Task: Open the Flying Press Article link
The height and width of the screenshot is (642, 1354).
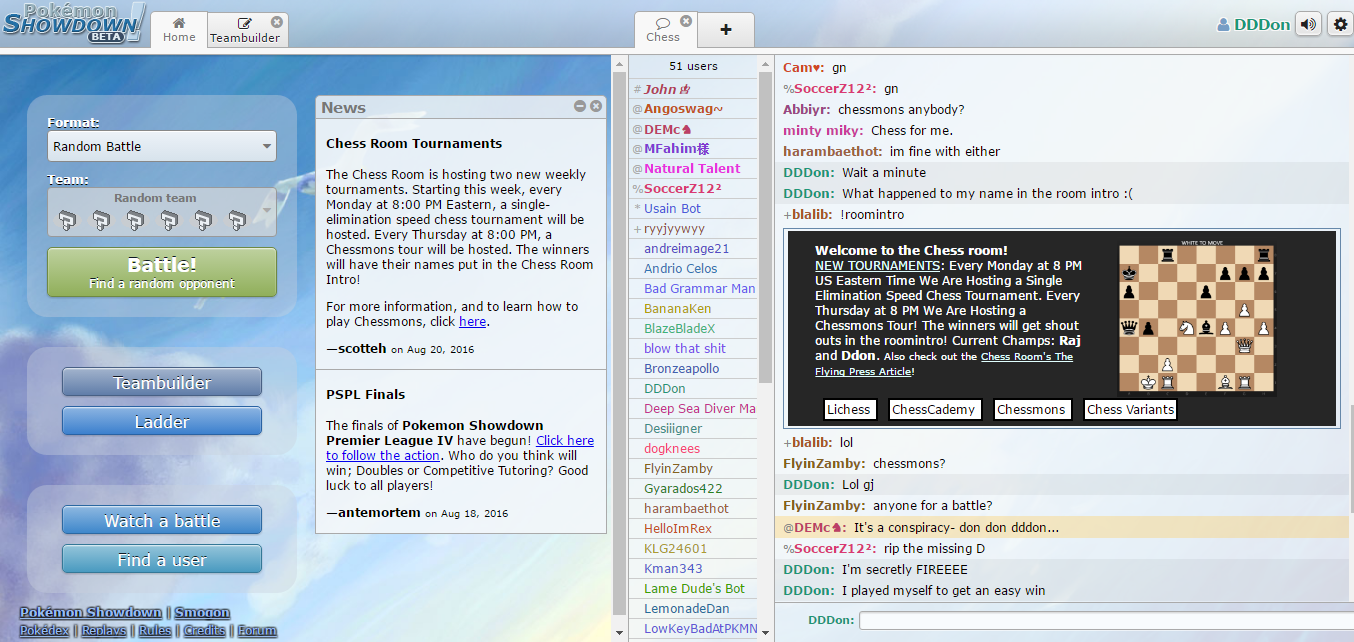Action: (x=944, y=363)
